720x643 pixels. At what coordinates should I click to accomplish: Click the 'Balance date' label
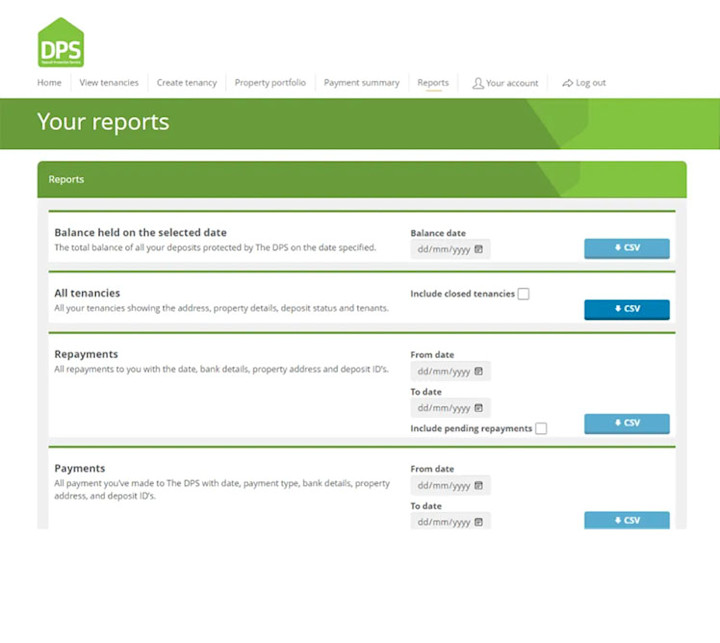tap(438, 233)
